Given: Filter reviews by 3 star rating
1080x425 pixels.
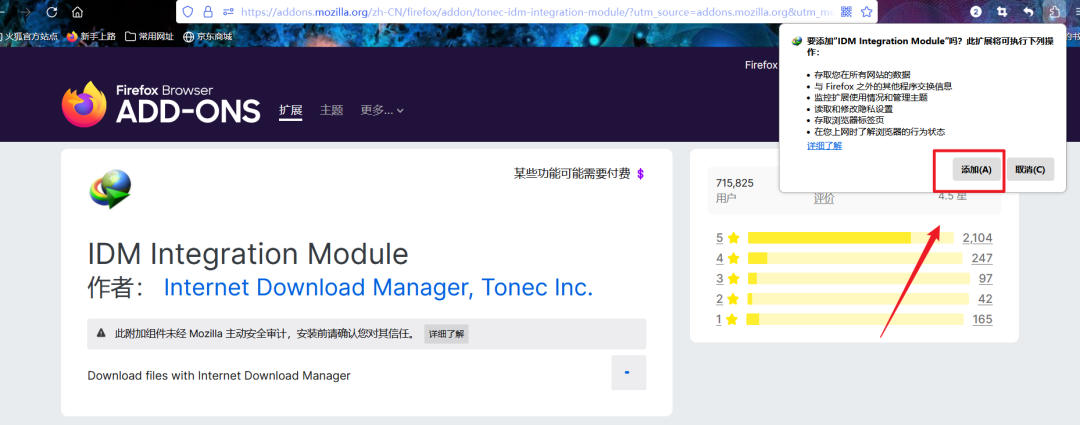Looking at the screenshot, I should click(727, 278).
